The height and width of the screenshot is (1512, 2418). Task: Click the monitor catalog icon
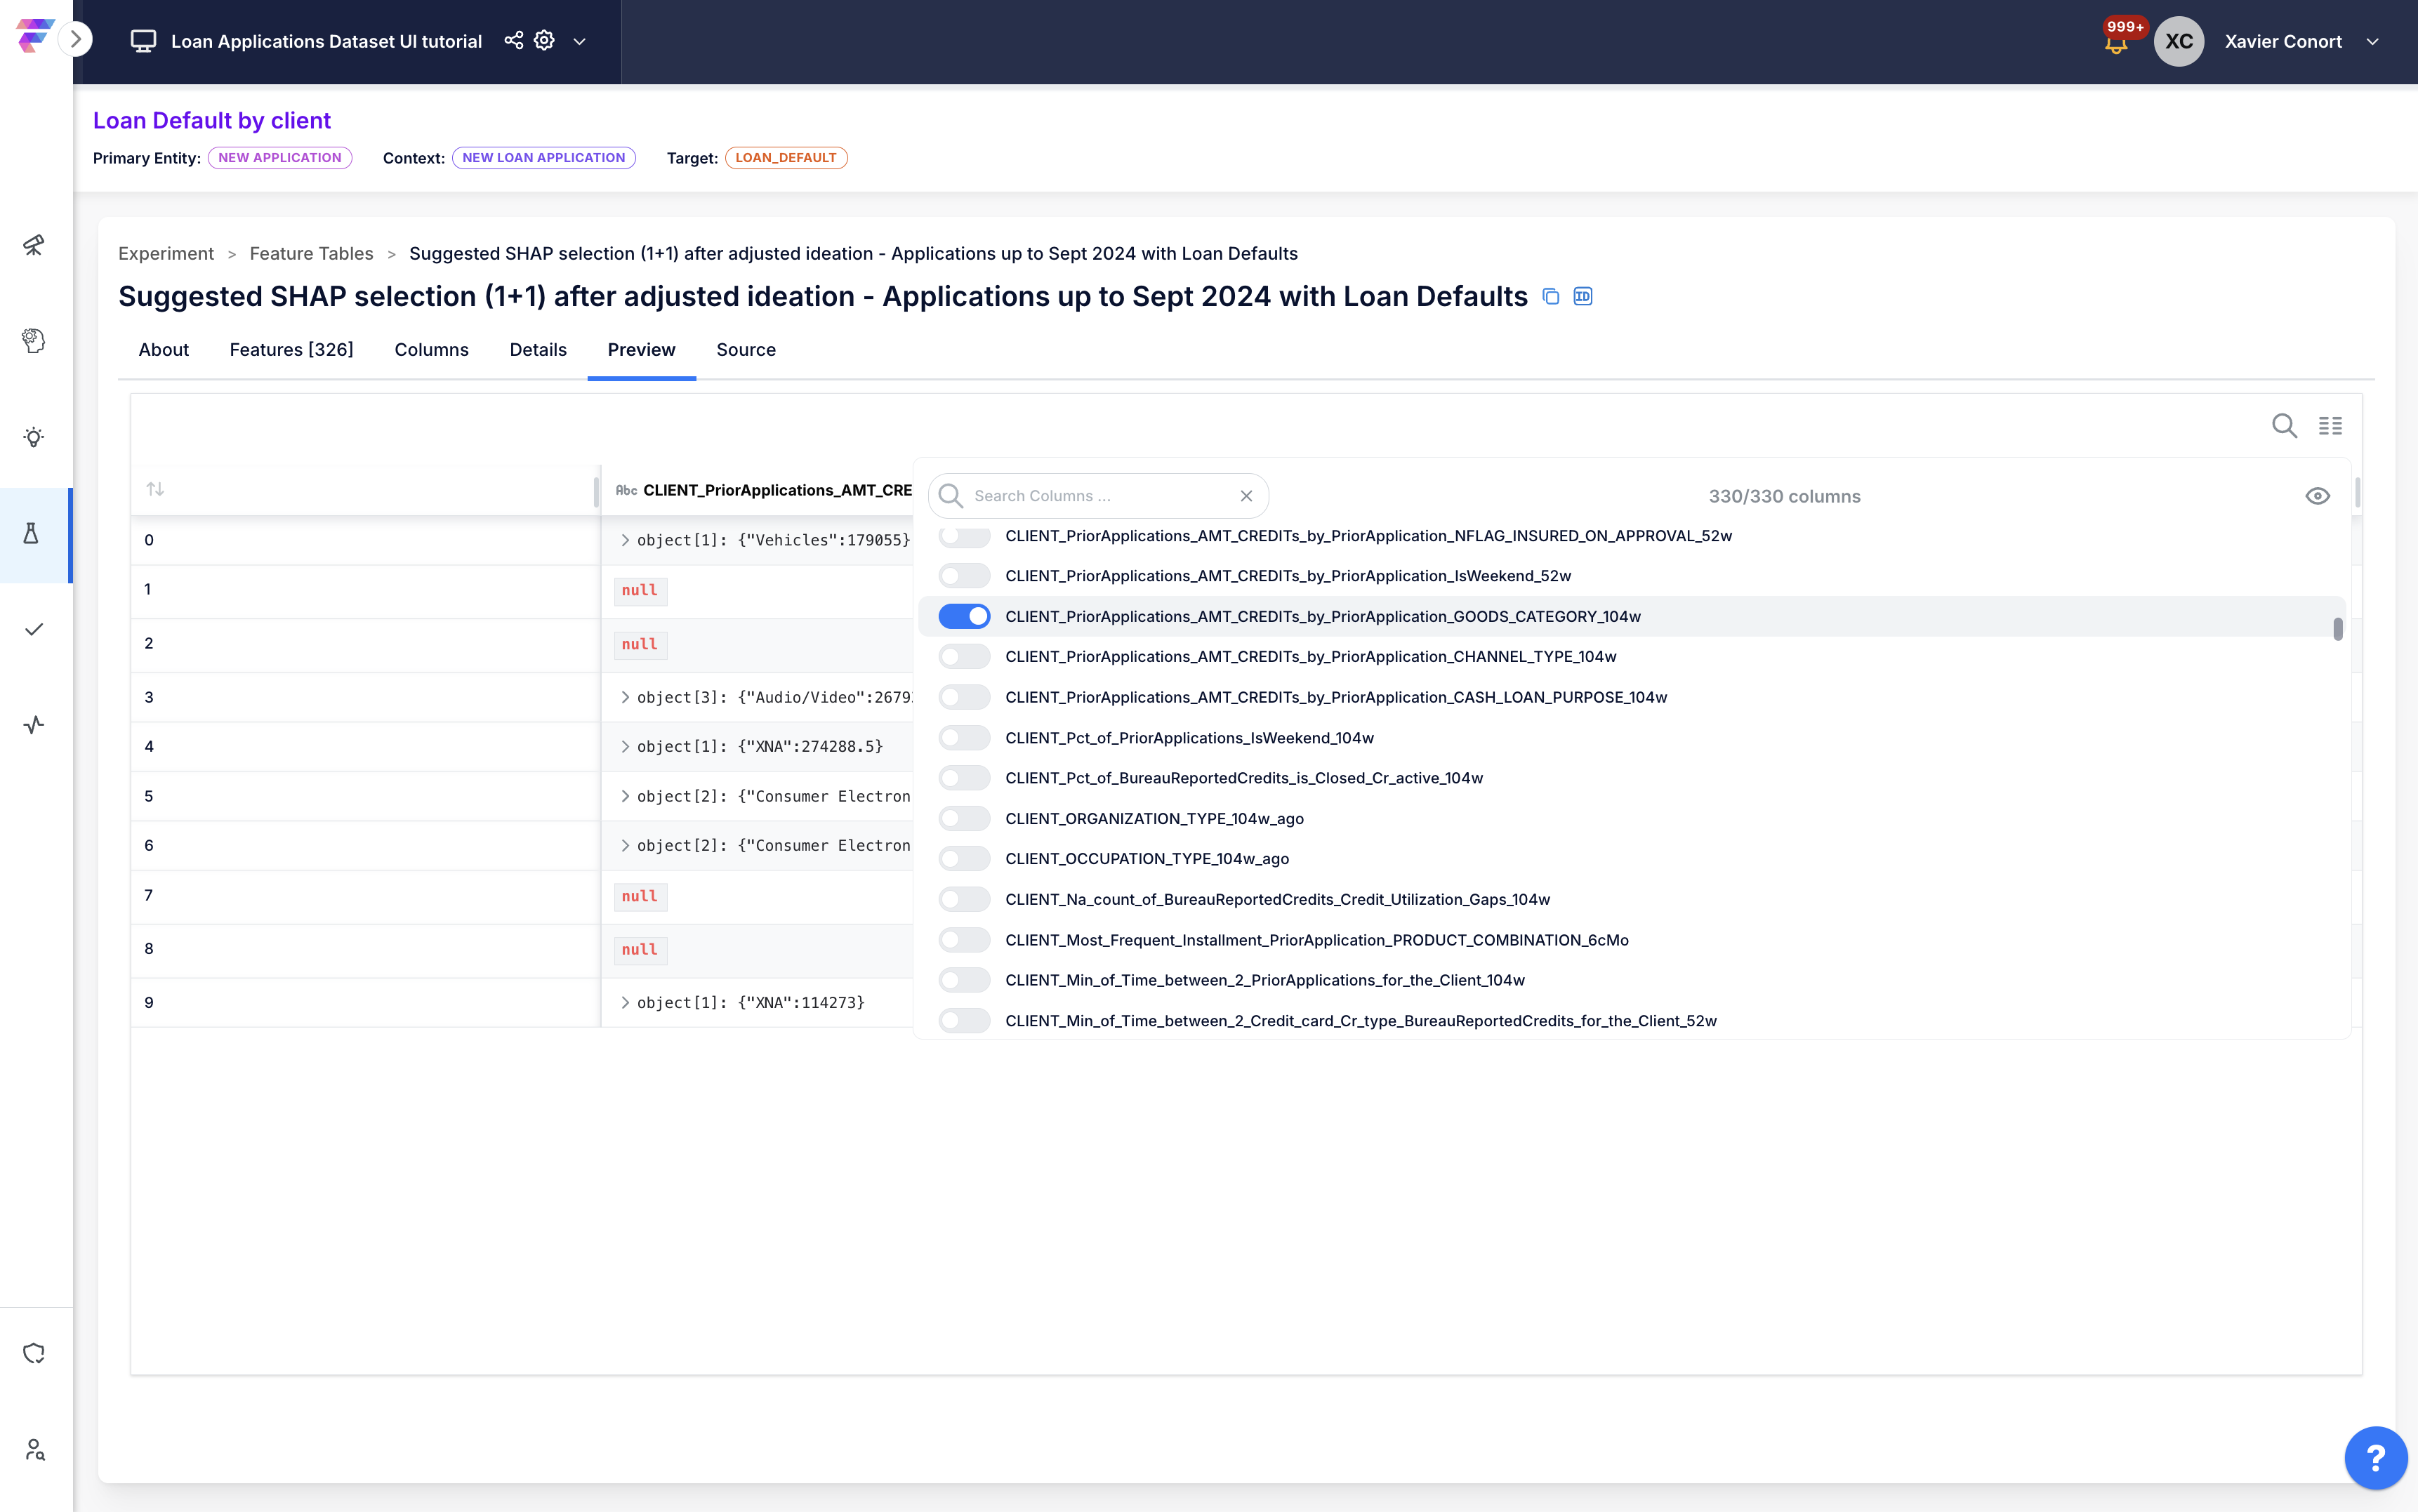click(143, 41)
